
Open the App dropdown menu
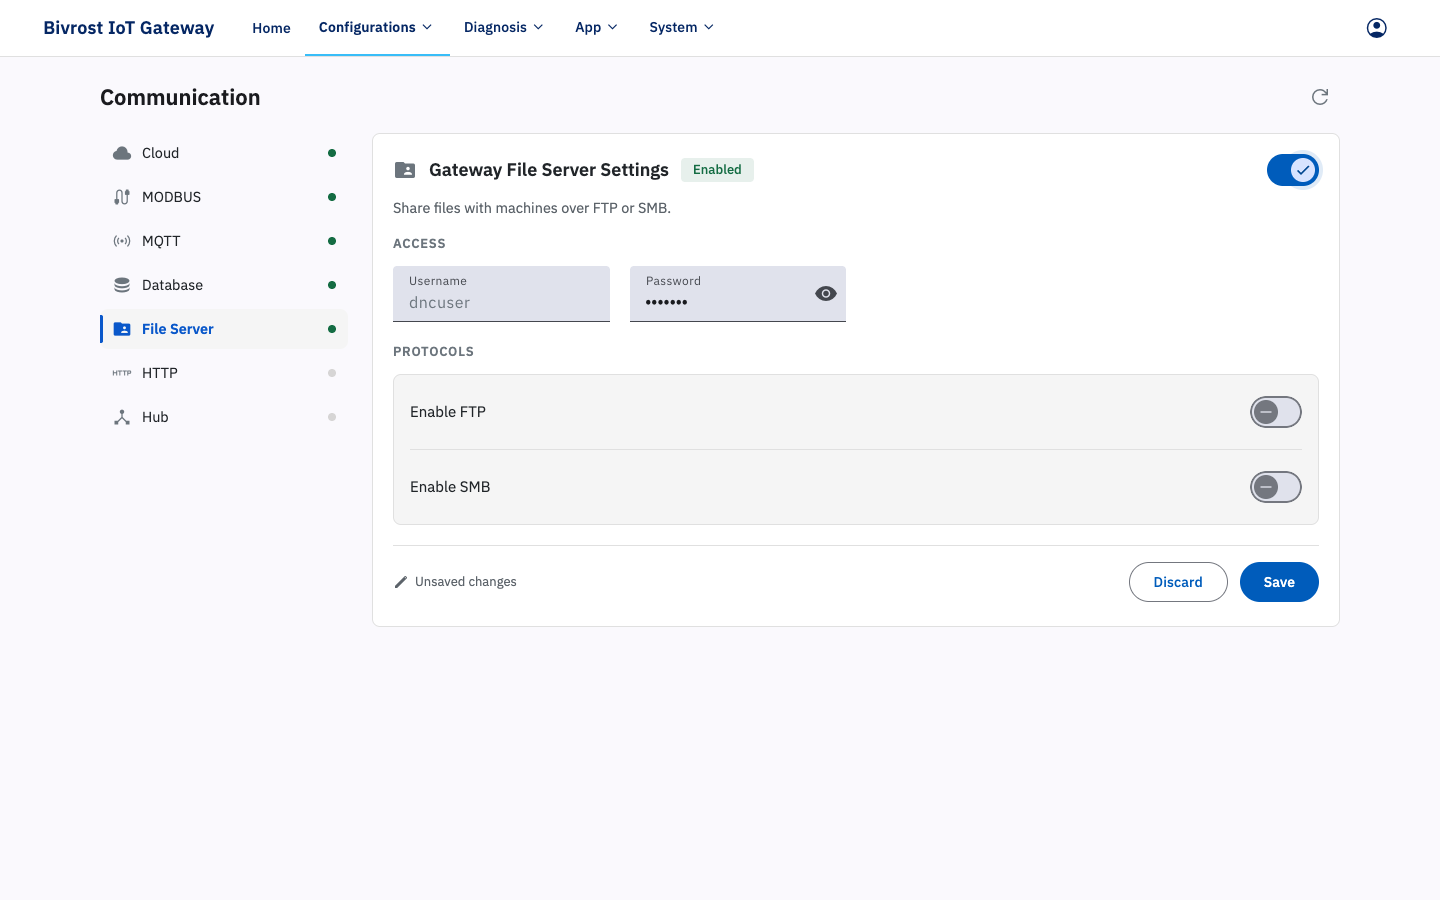pos(597,28)
